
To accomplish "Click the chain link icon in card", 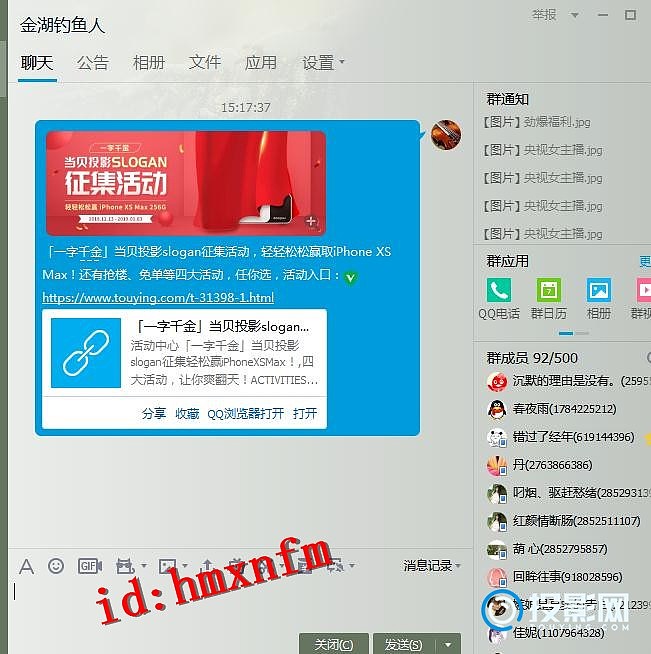I will click(86, 353).
